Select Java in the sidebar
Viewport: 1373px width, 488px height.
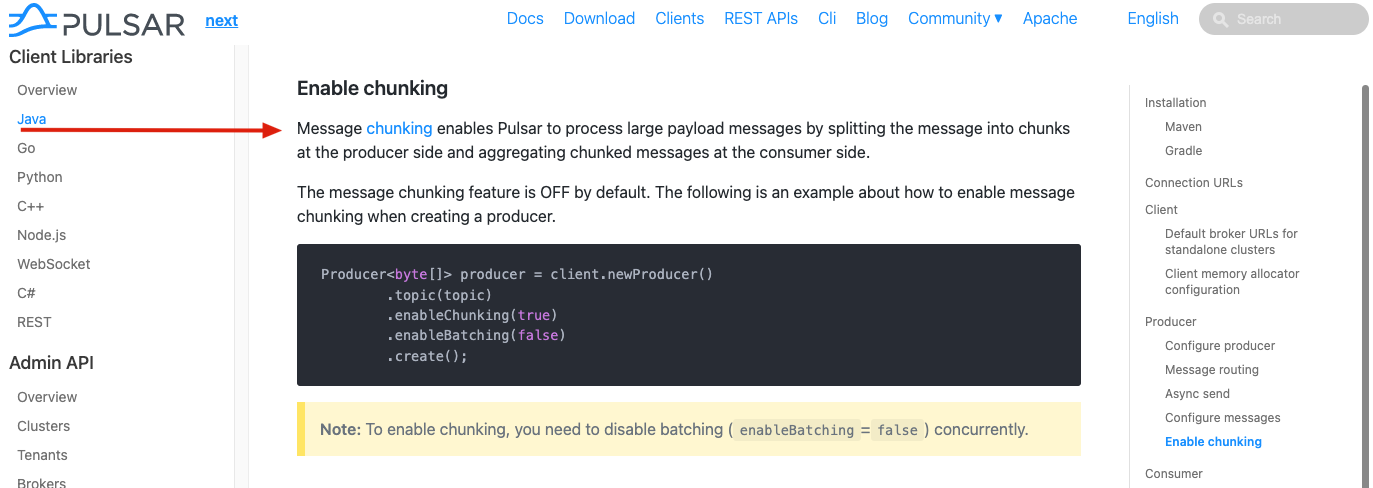(32, 119)
